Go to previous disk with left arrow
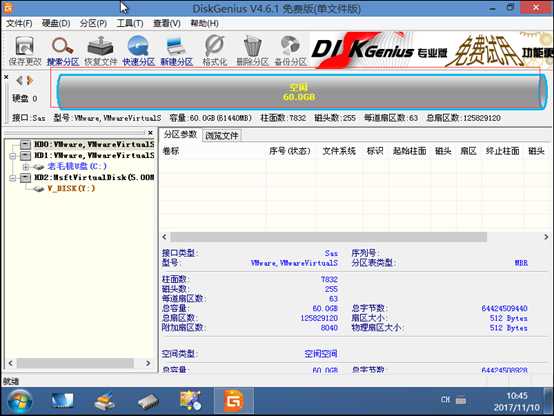This screenshot has height=416, width=554. (19, 81)
